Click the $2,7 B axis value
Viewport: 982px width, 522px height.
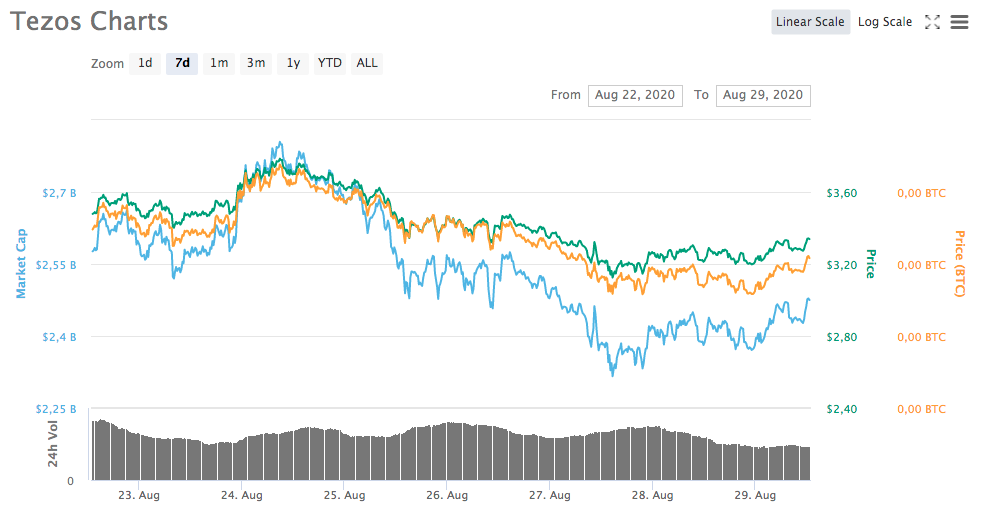59,193
